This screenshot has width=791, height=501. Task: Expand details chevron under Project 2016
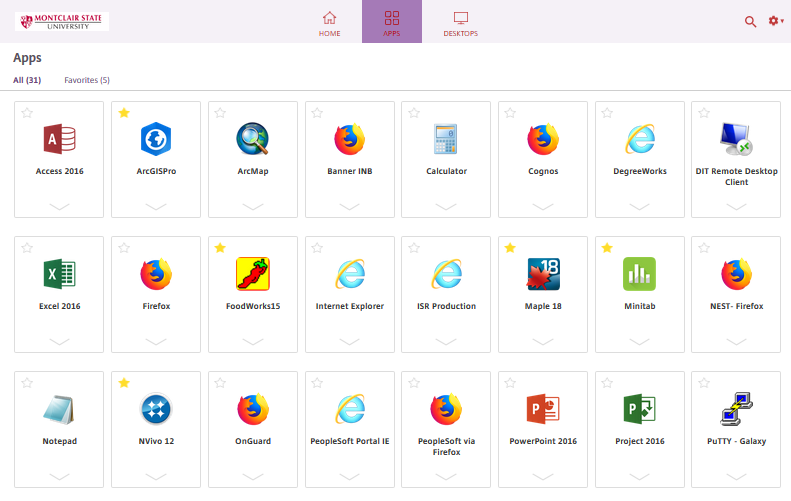point(640,476)
